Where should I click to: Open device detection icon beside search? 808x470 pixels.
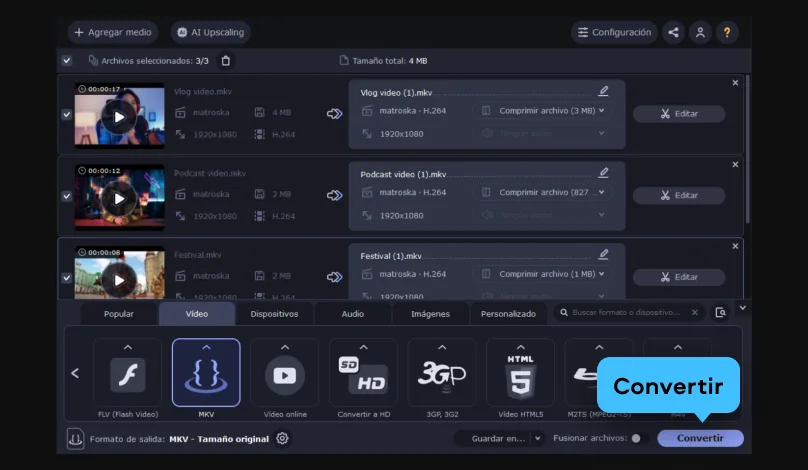[x=720, y=312]
